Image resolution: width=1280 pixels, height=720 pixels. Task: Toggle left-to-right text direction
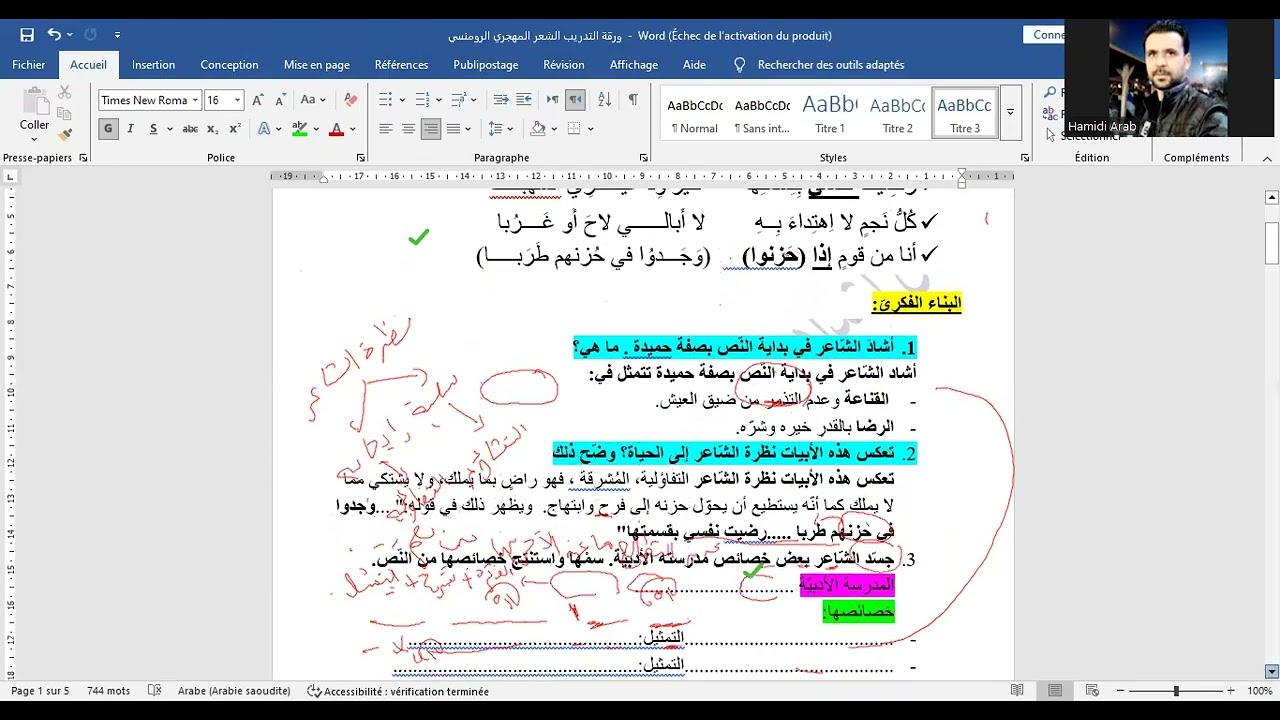tap(552, 100)
